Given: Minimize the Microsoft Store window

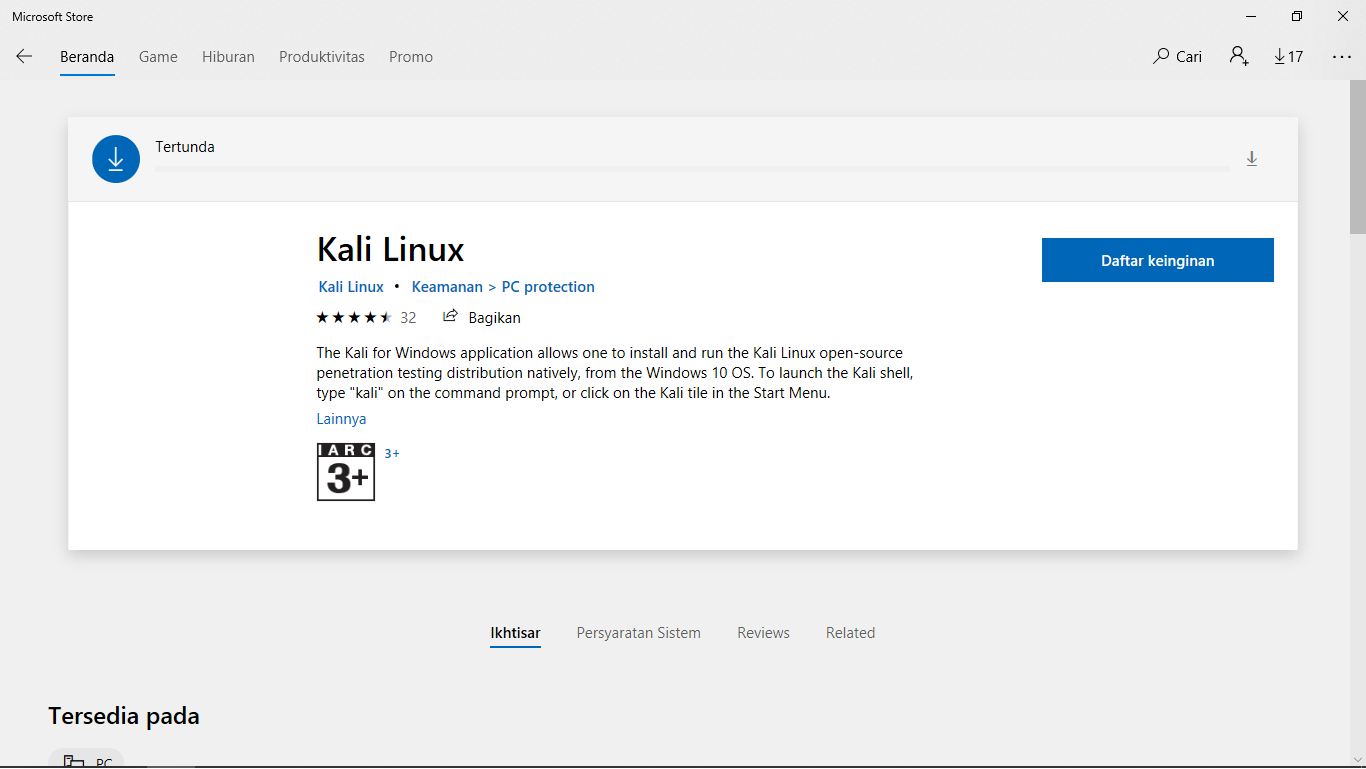Looking at the screenshot, I should coord(1251,16).
